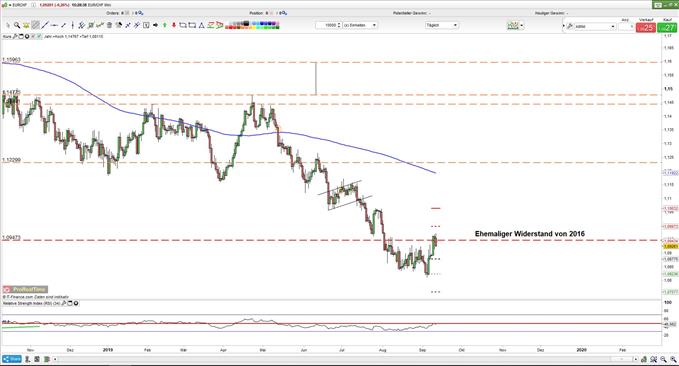The image size is (679, 366).
Task: Close the RSI indicator panel
Action: click(x=76, y=303)
